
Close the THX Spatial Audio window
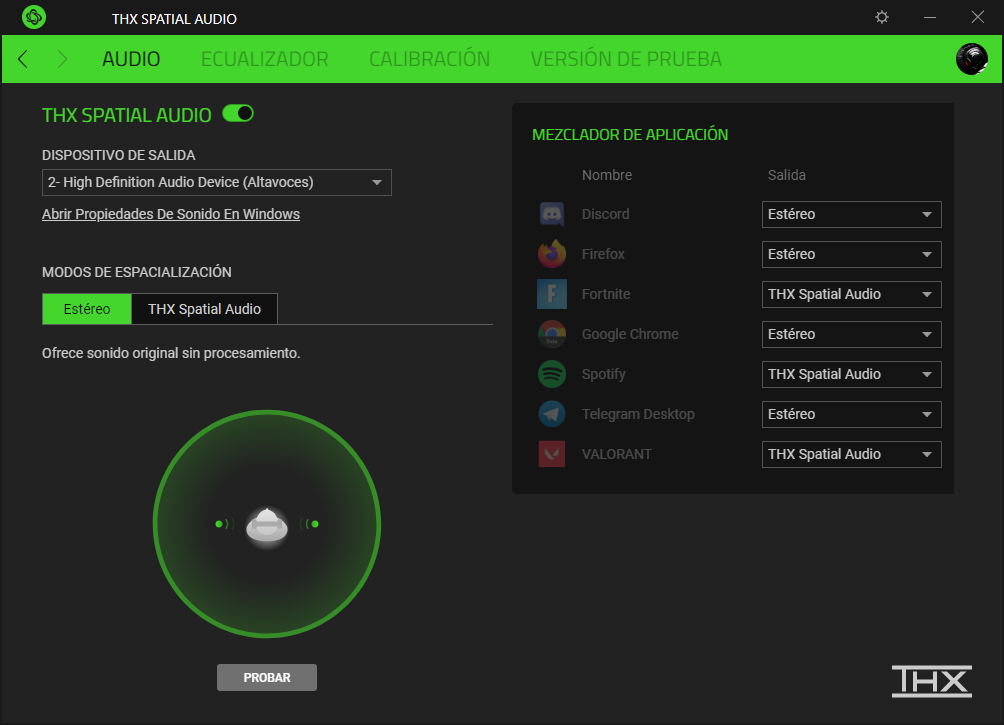tap(977, 17)
